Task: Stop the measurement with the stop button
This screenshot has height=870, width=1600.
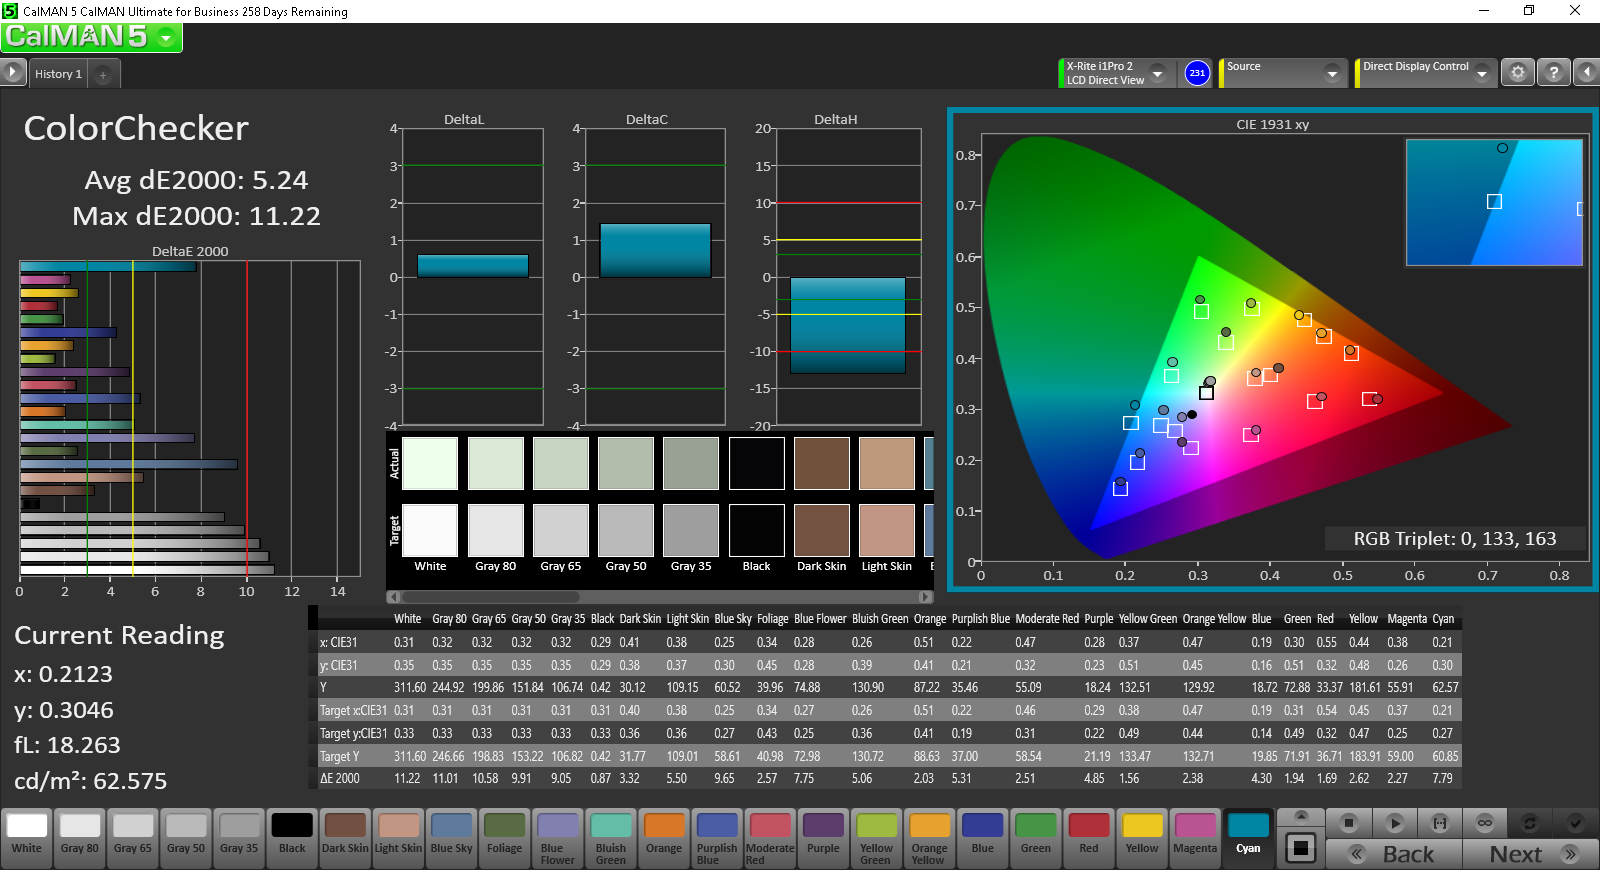Action: (1349, 823)
